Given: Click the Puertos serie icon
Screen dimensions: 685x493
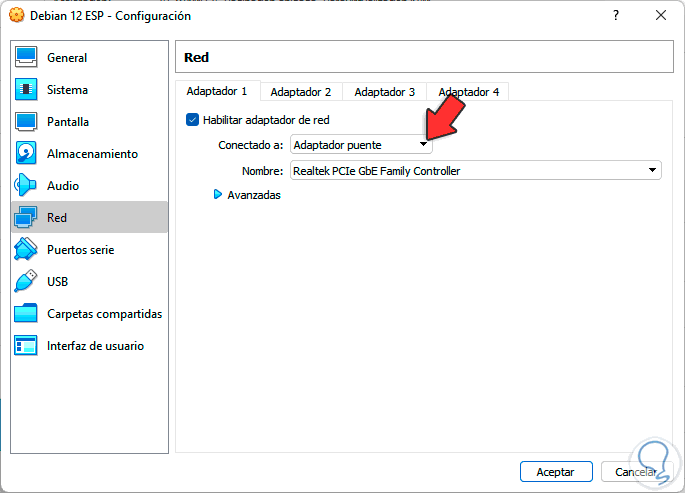Looking at the screenshot, I should pos(27,250).
